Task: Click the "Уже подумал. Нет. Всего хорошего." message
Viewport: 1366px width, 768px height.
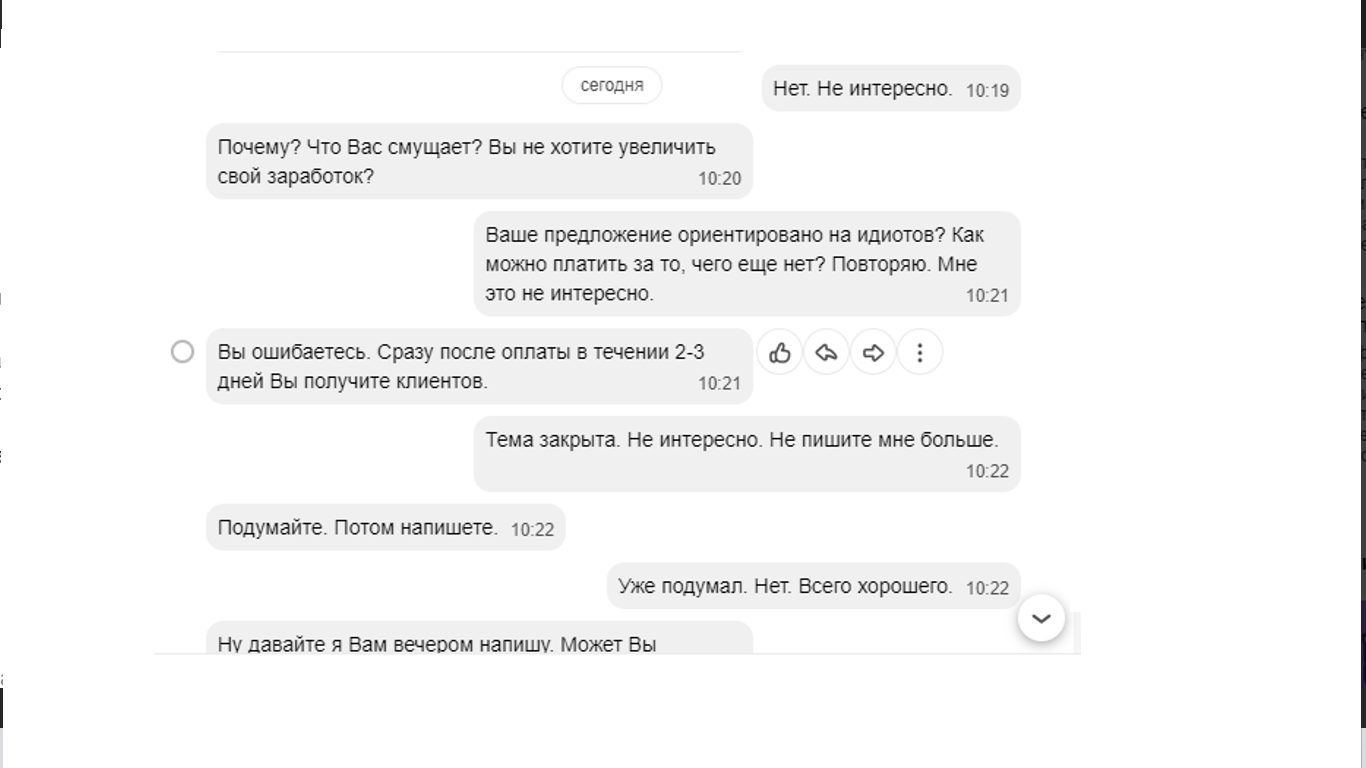Action: (x=785, y=586)
